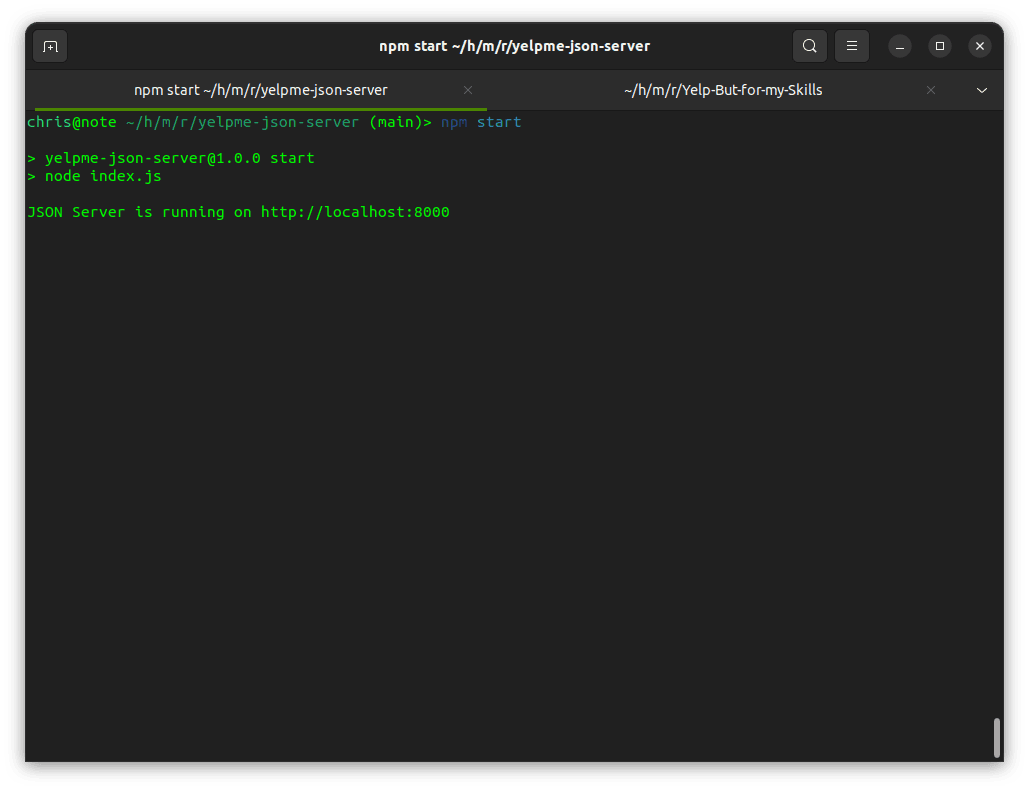Viewport: 1029px width, 790px height.
Task: Click the window title text
Action: click(x=514, y=46)
